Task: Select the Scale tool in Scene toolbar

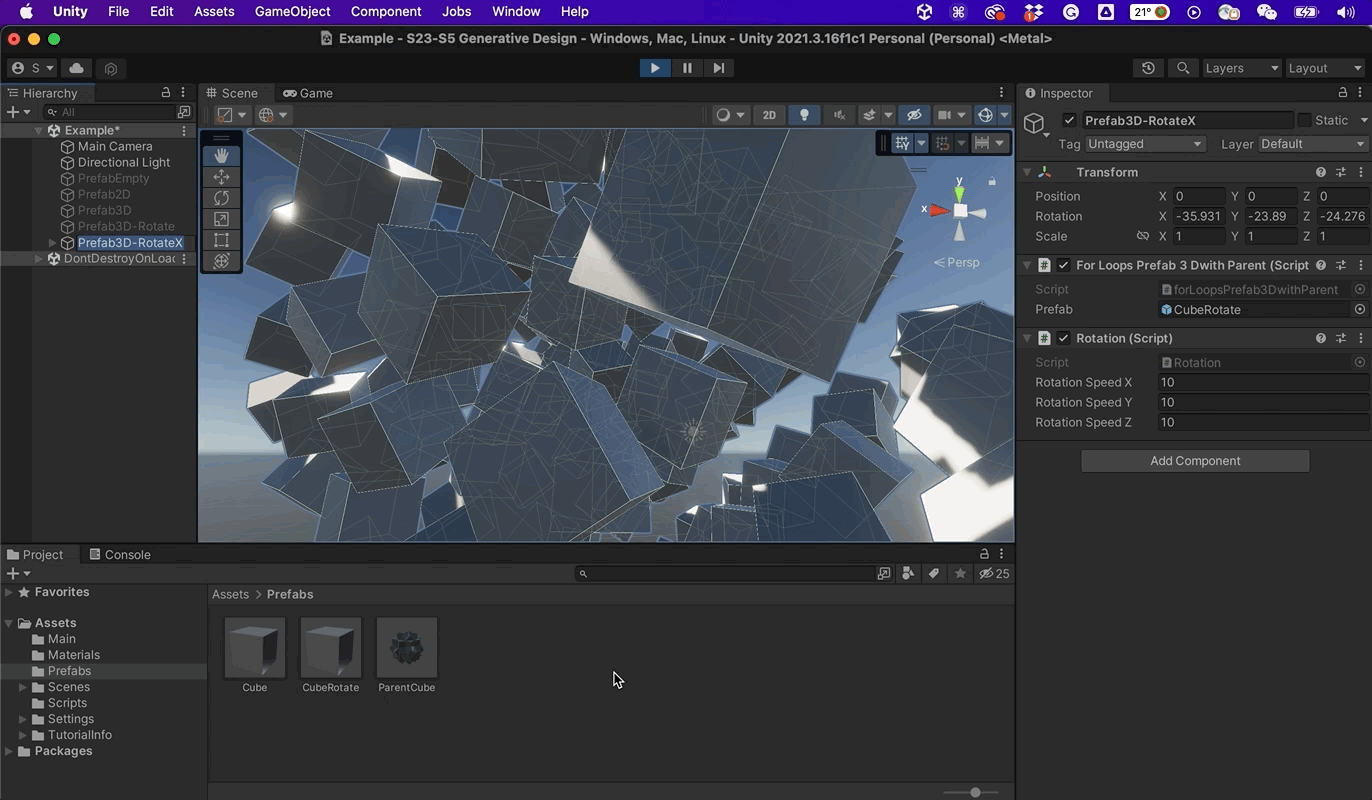Action: [x=222, y=219]
